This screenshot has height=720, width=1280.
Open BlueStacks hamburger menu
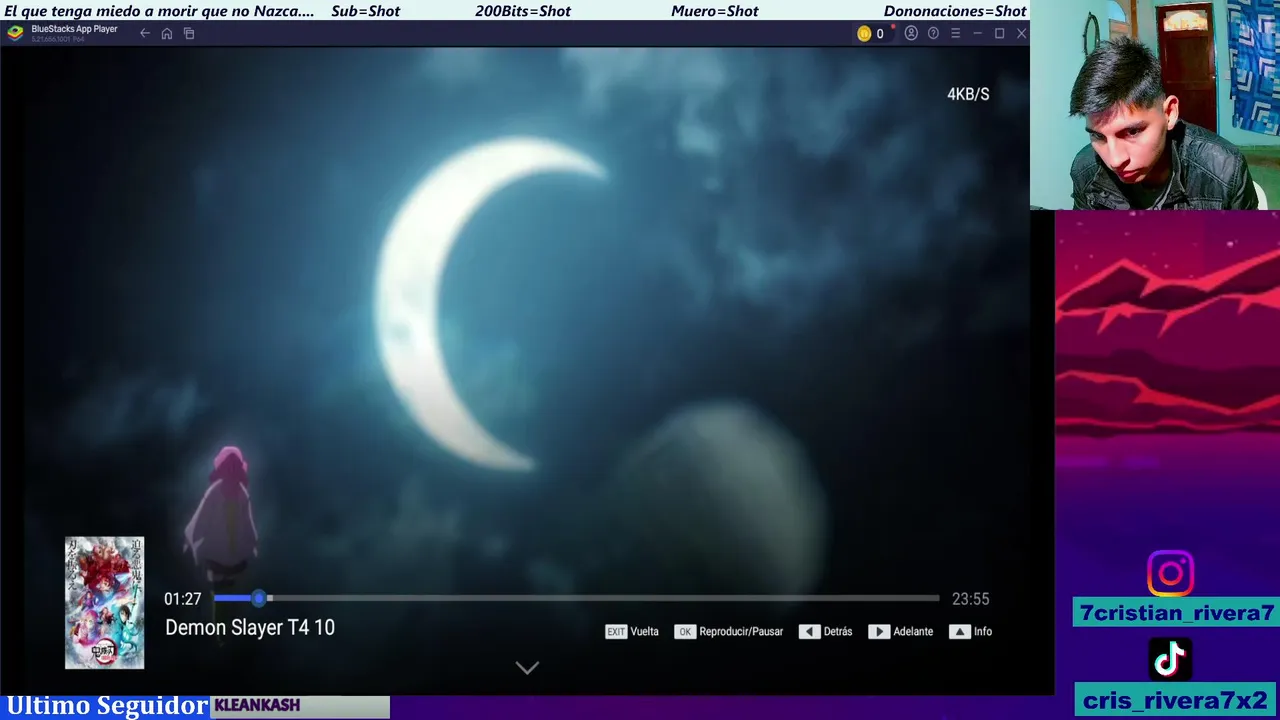pyautogui.click(x=955, y=33)
